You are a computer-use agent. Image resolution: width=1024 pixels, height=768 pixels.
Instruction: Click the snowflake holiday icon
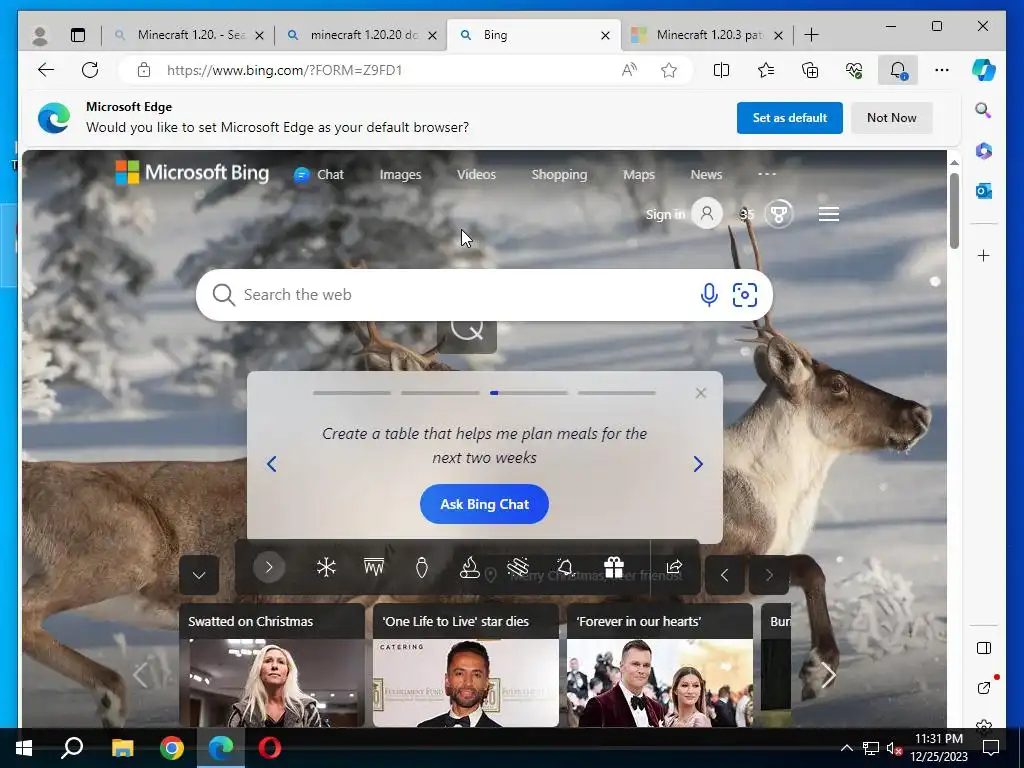coord(326,567)
